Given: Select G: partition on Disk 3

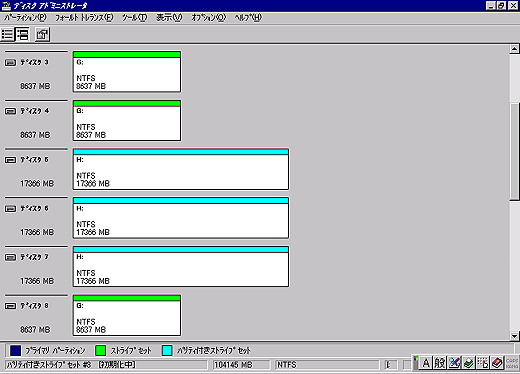Looking at the screenshot, I should tap(127, 71).
